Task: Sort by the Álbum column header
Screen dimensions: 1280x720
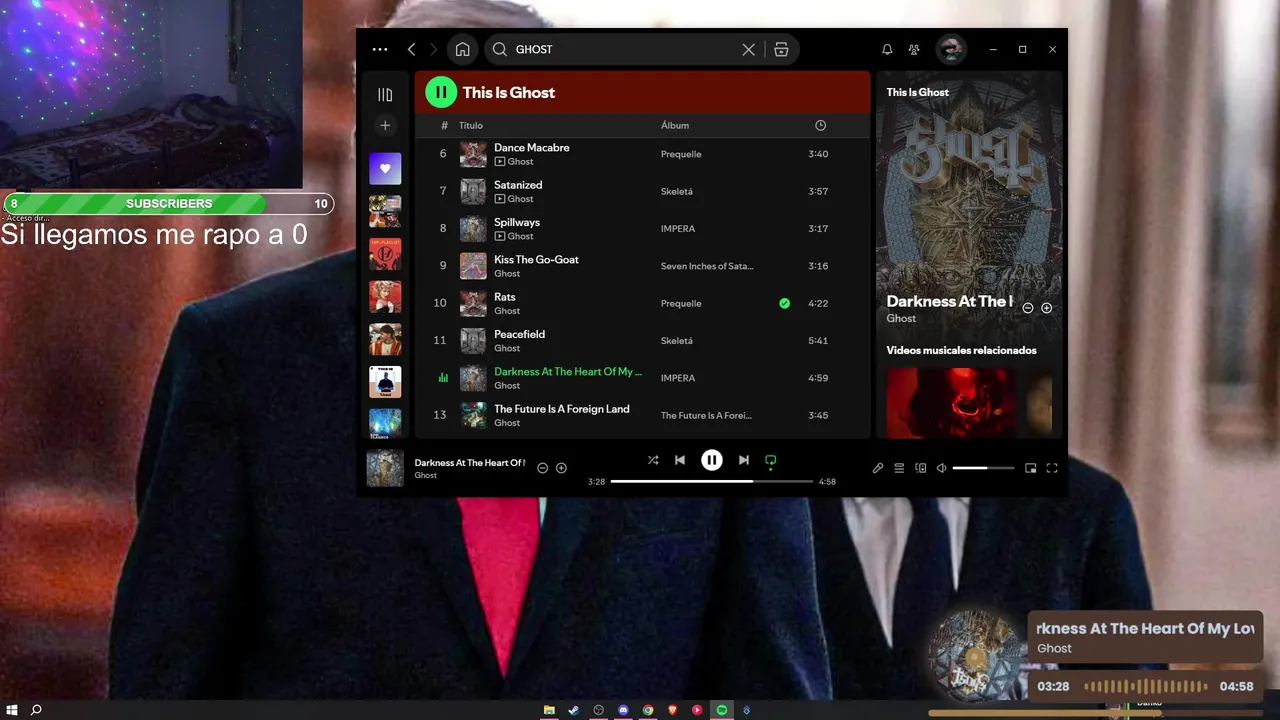Action: click(675, 125)
